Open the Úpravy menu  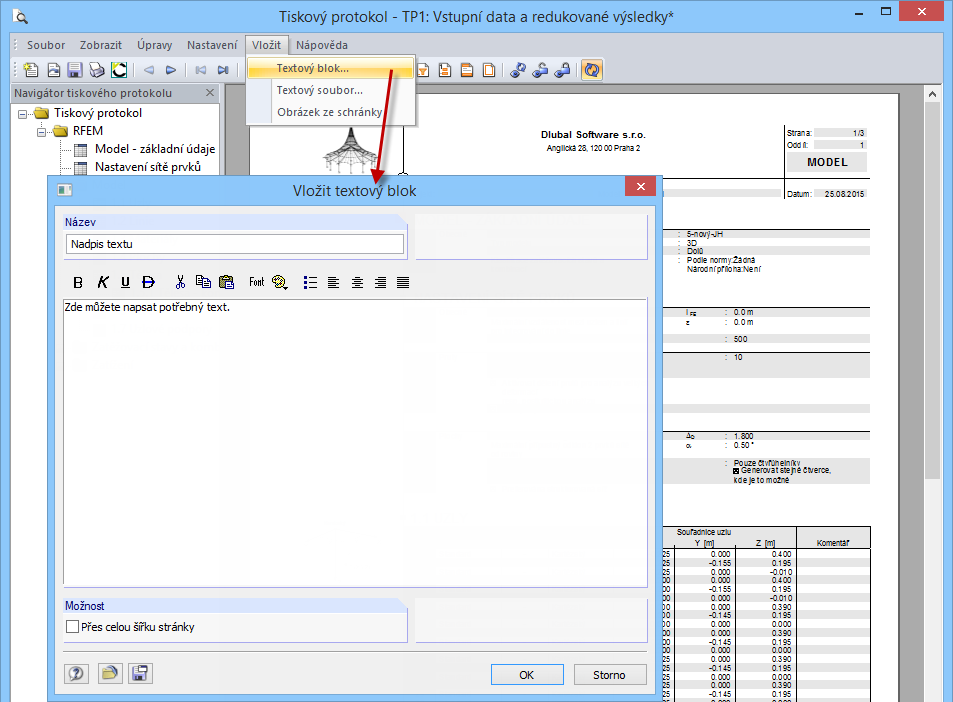coord(154,45)
